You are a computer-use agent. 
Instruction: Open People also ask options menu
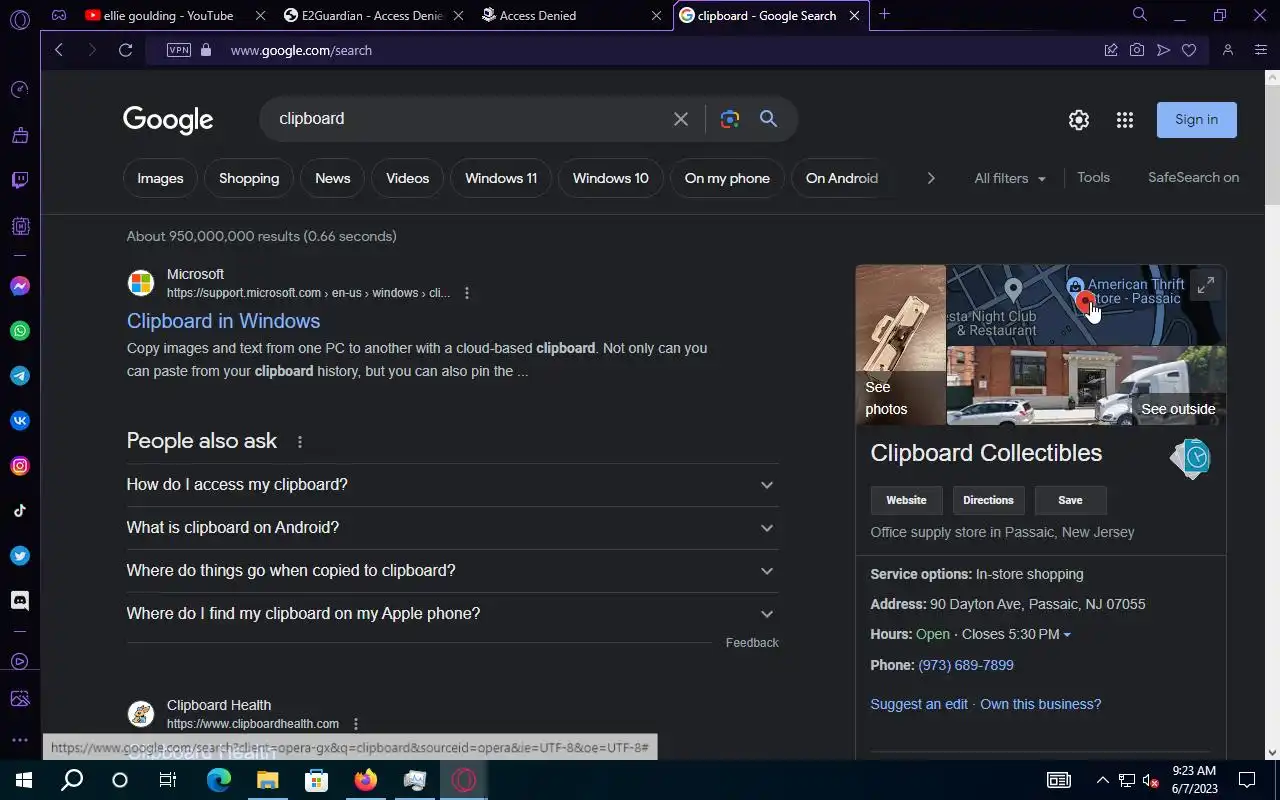[299, 442]
